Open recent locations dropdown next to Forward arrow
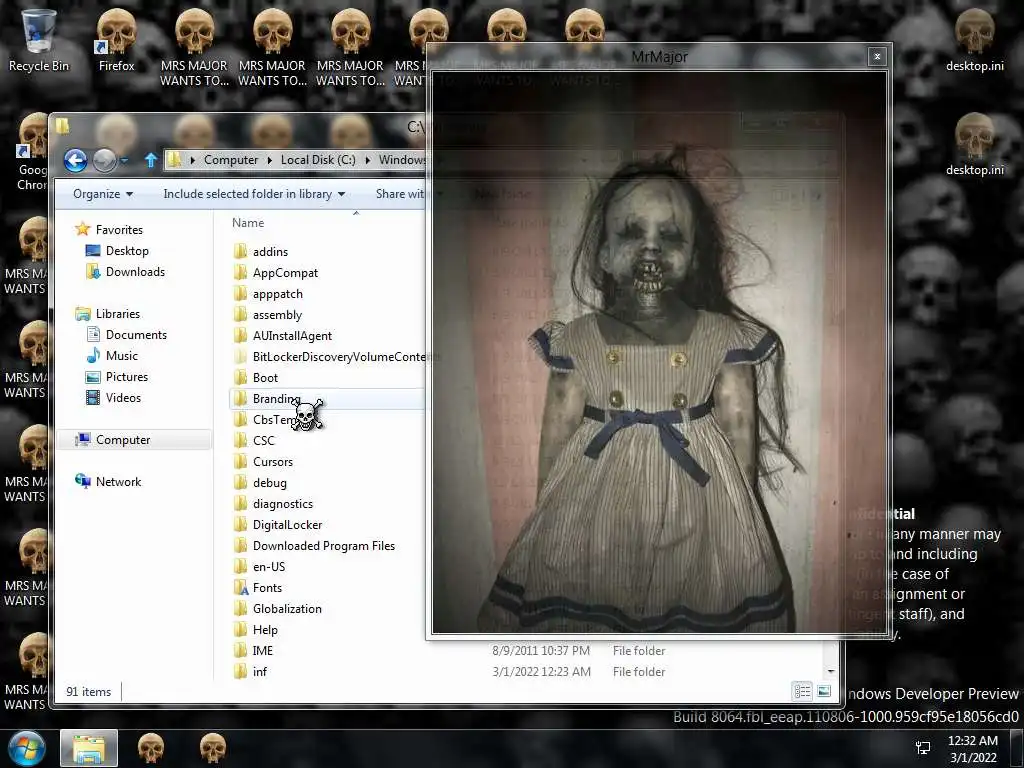The height and width of the screenshot is (768, 1024). click(124, 160)
